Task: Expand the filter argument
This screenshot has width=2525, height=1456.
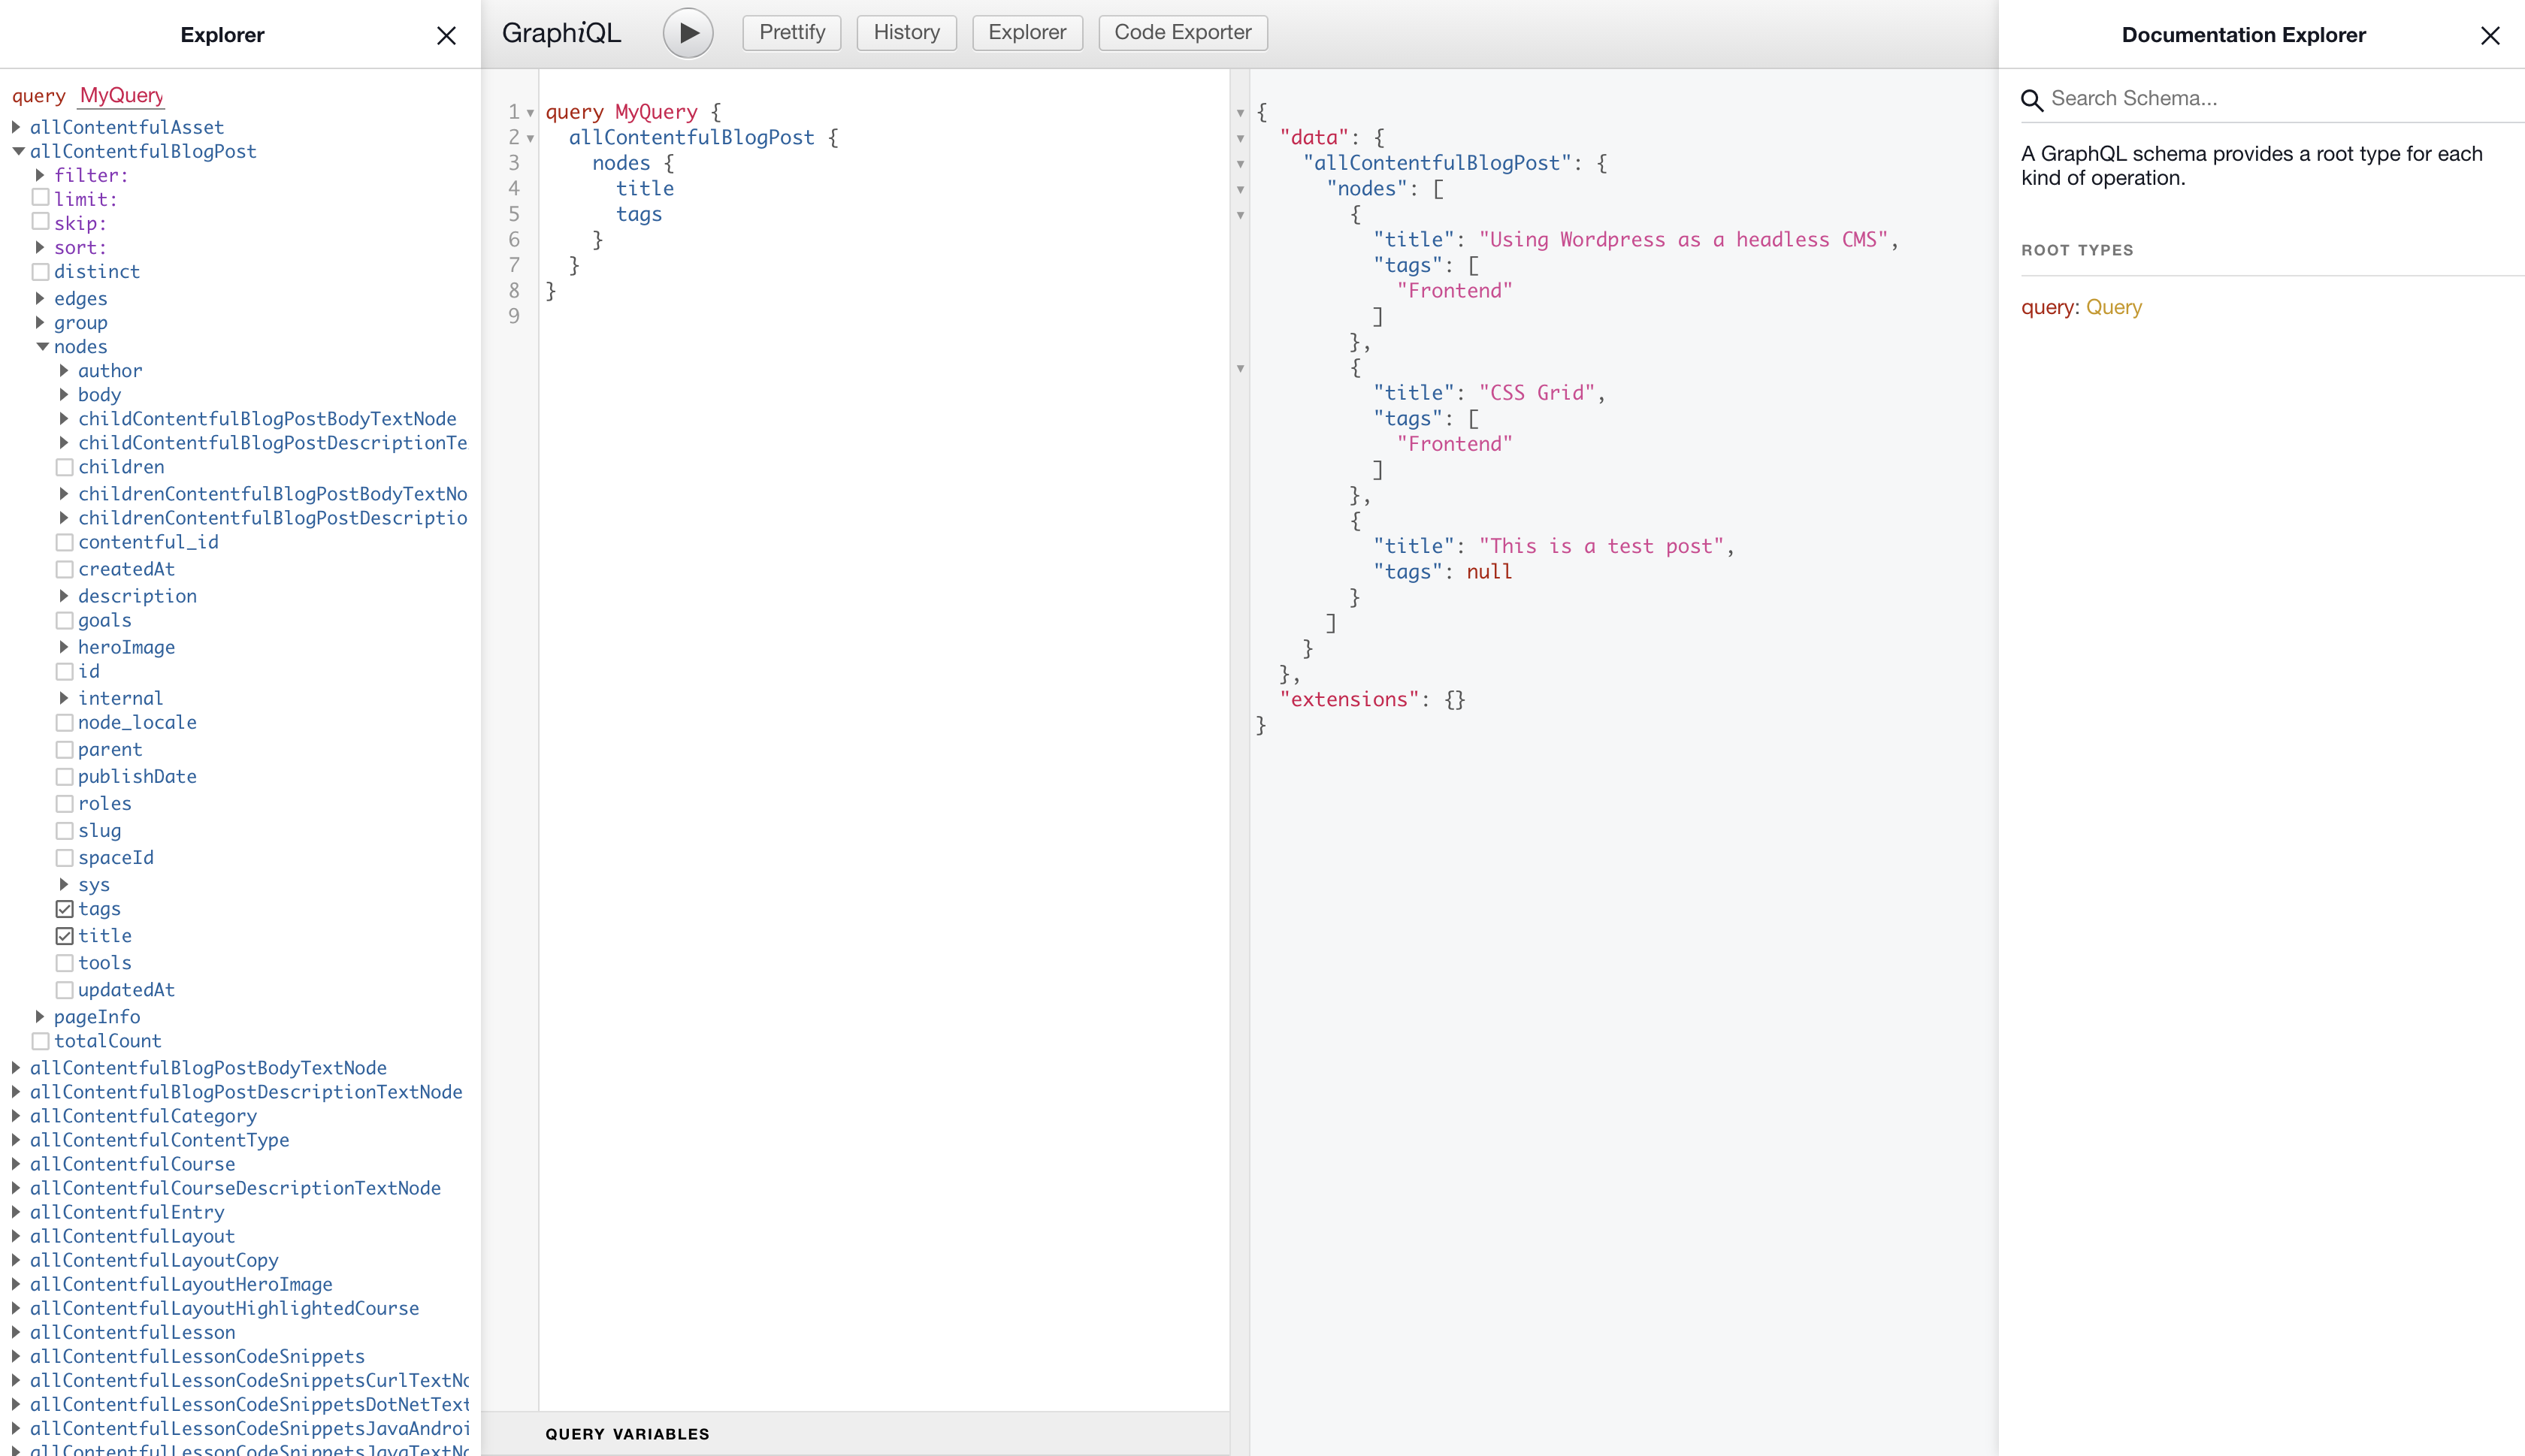Action: 41,175
